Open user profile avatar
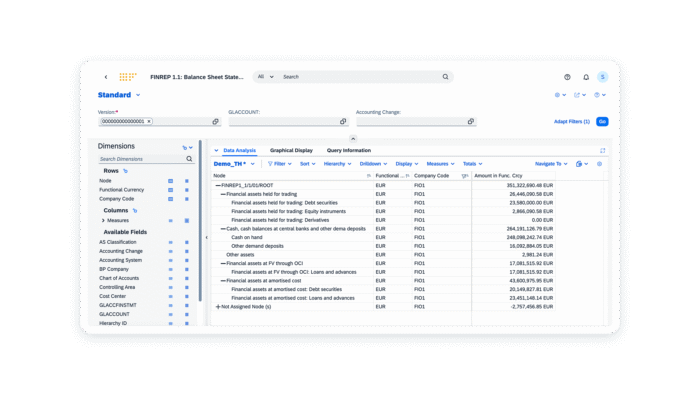The image size is (700, 394). (602, 77)
